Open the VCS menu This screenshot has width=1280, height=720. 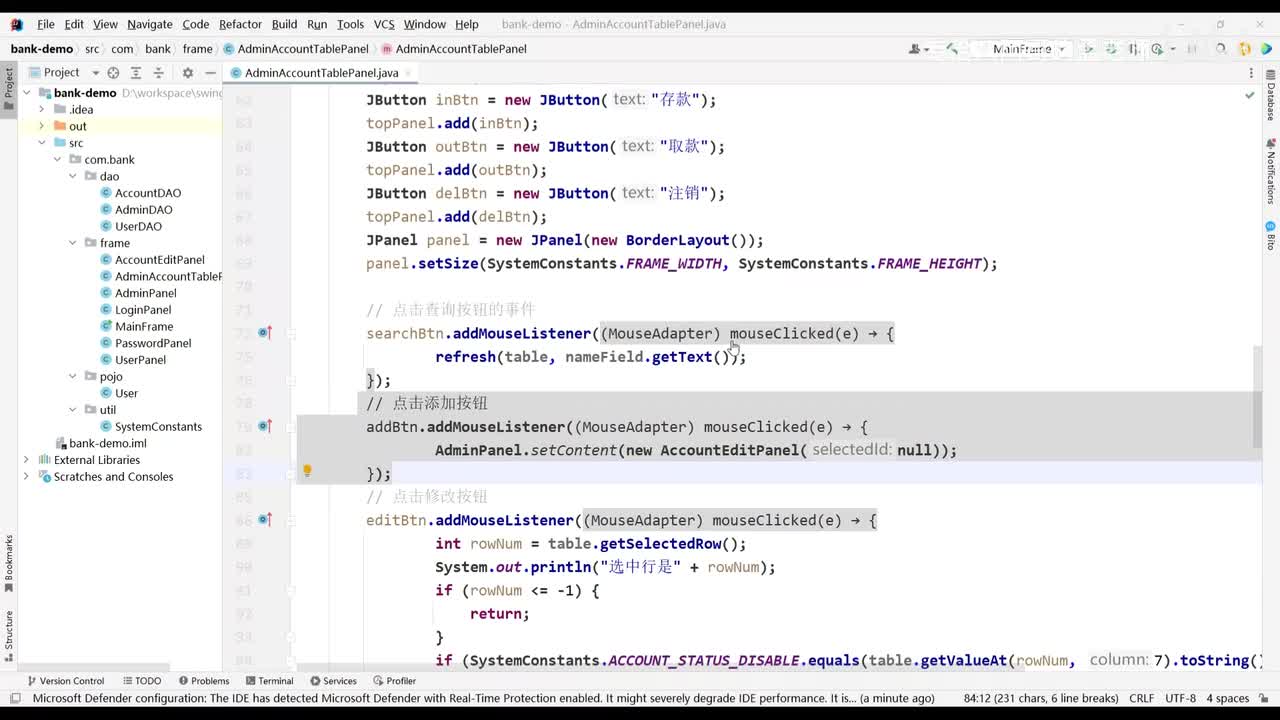point(384,24)
